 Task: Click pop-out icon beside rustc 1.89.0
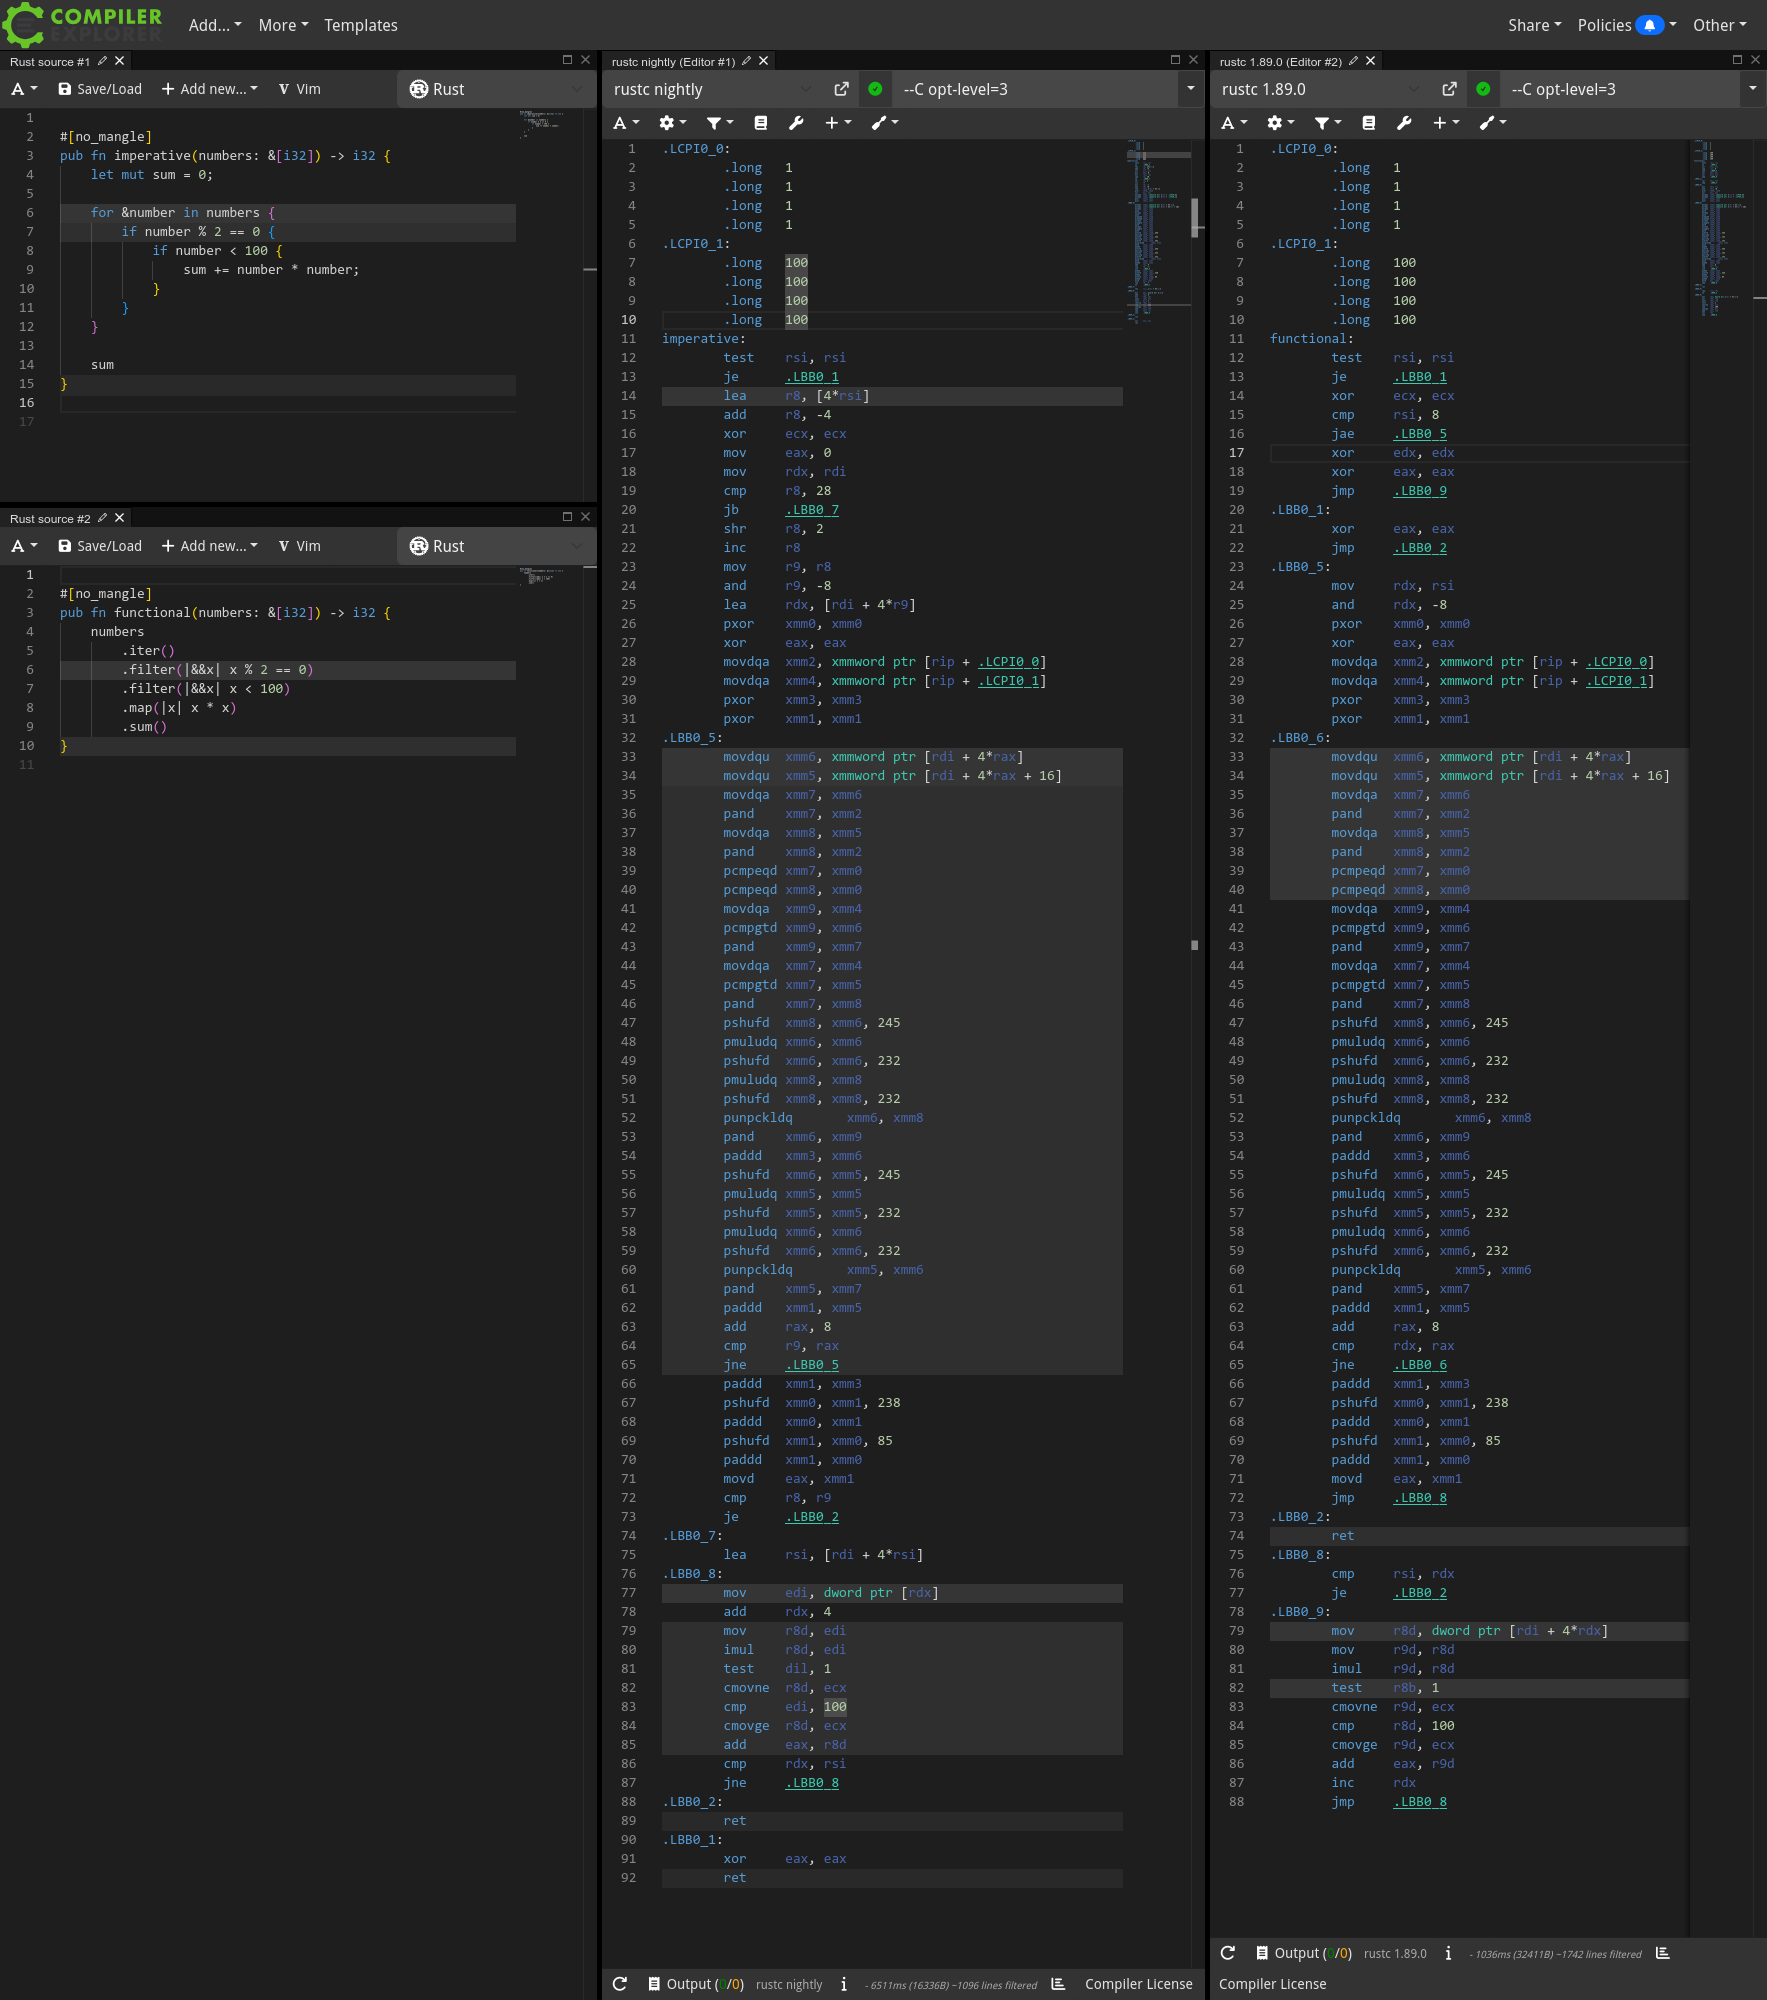1449,89
